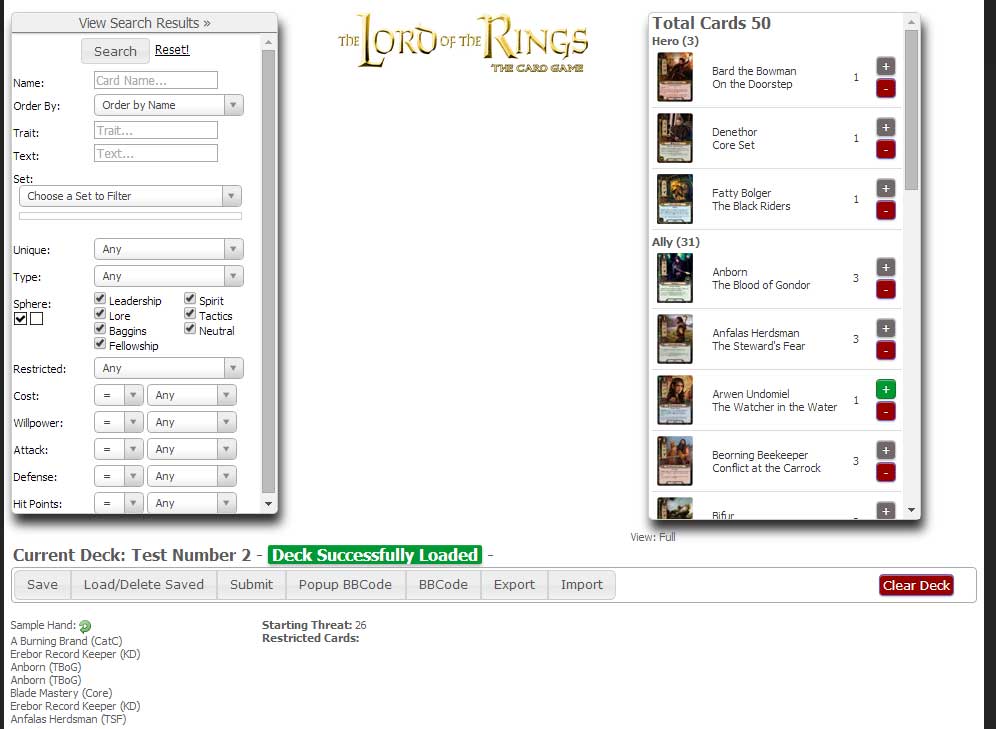Open Arwen Undomiel card thumbnail
This screenshot has height=729, width=996.
pyautogui.click(x=675, y=400)
